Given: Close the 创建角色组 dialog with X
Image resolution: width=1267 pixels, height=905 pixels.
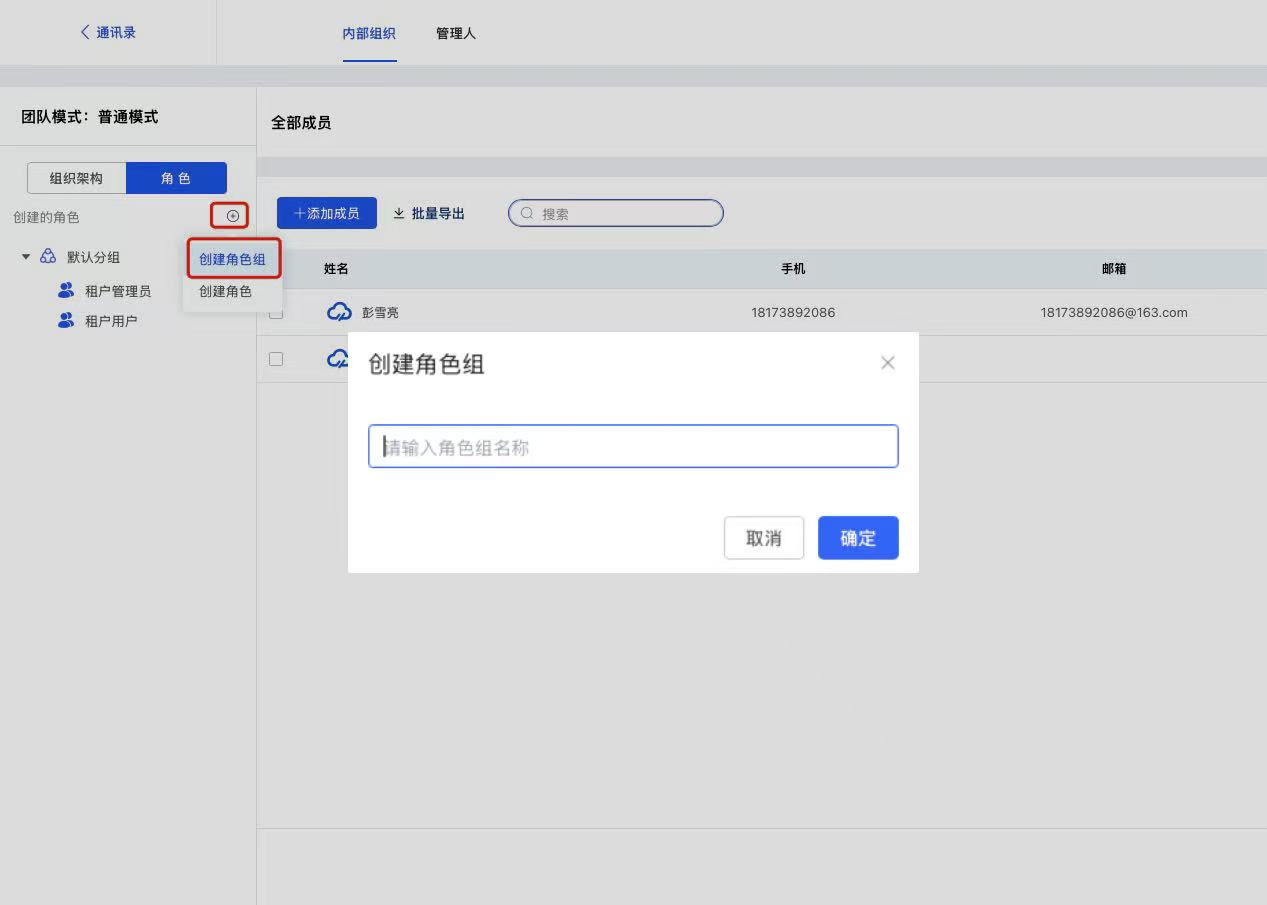Looking at the screenshot, I should (887, 363).
